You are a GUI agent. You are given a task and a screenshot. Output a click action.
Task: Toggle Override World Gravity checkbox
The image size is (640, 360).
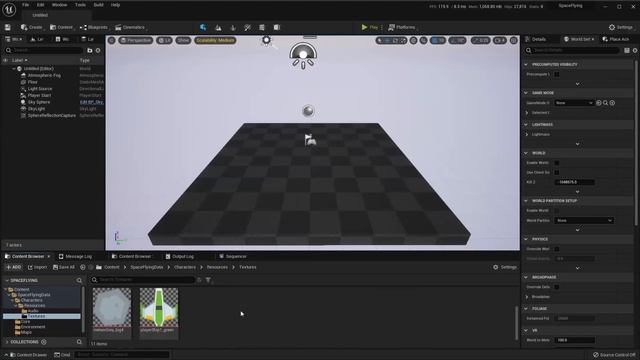coord(557,249)
